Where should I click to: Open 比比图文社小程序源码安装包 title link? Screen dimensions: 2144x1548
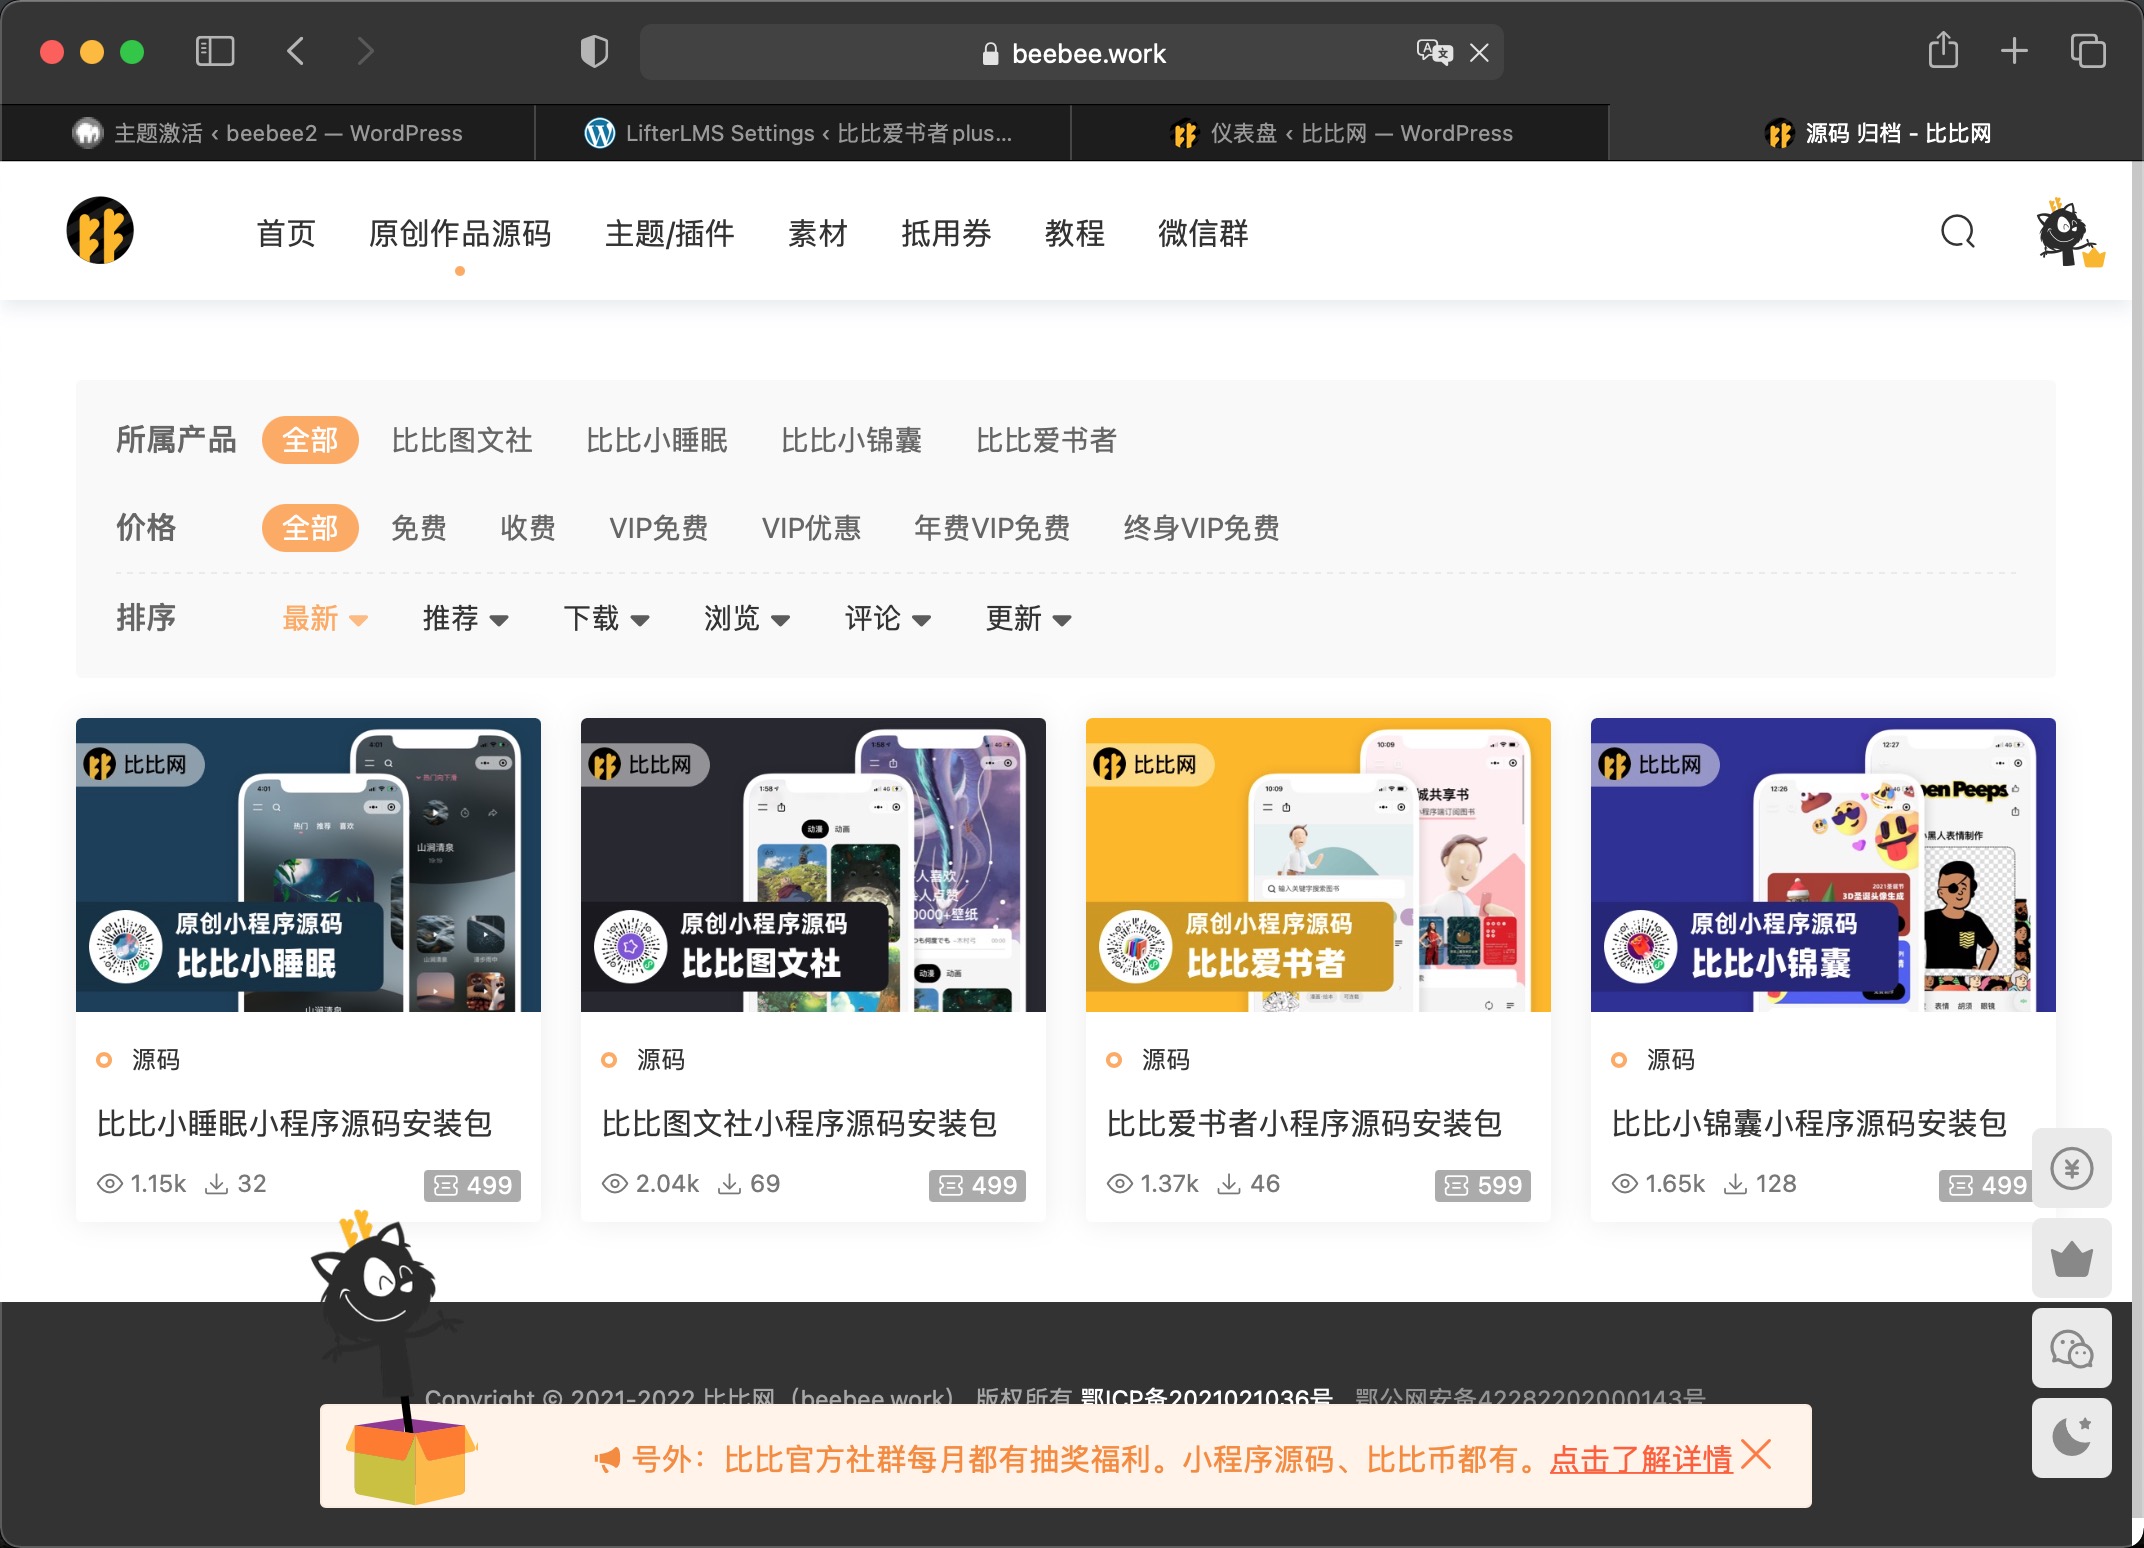coord(799,1124)
